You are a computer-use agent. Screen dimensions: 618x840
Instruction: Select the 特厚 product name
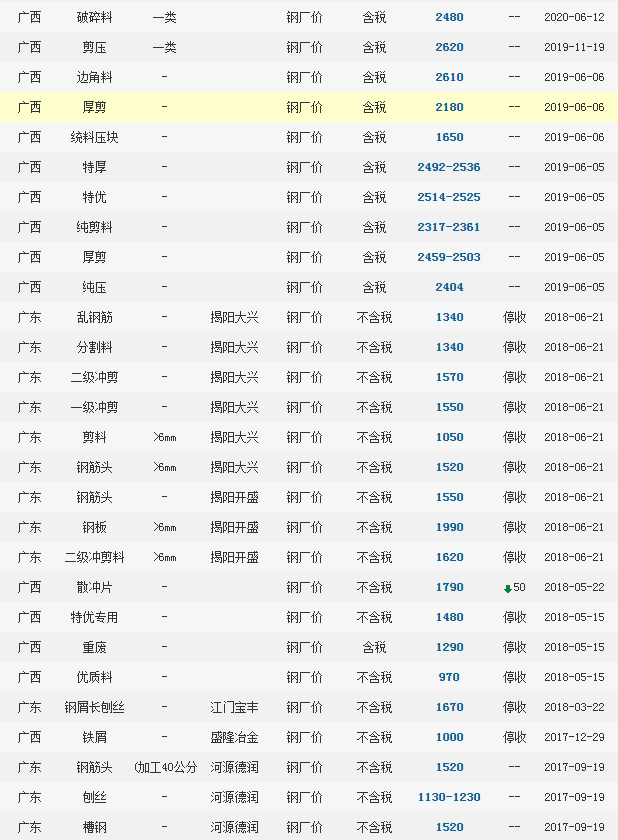coord(94,167)
